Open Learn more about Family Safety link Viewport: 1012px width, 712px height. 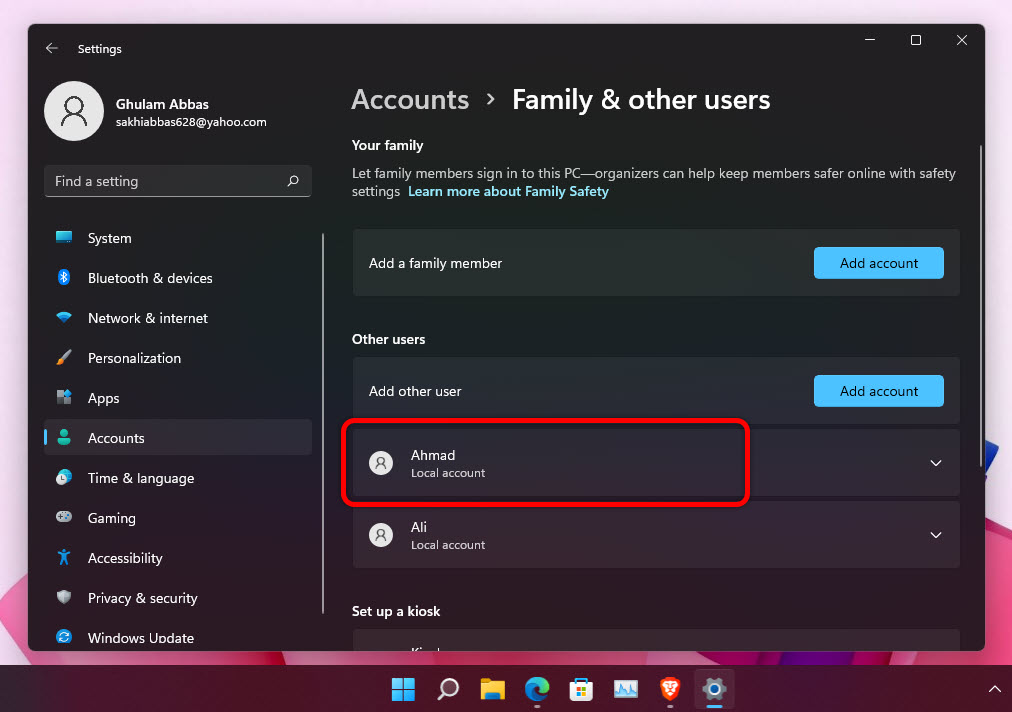coord(508,191)
